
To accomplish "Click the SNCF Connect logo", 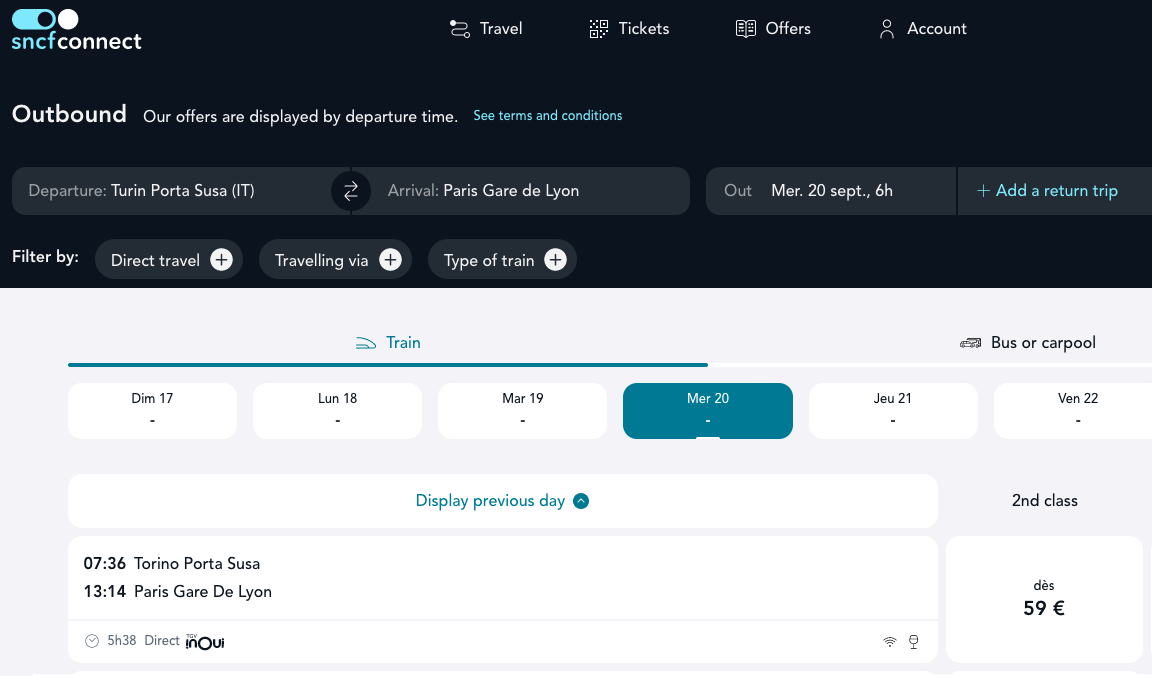I will coord(76,30).
